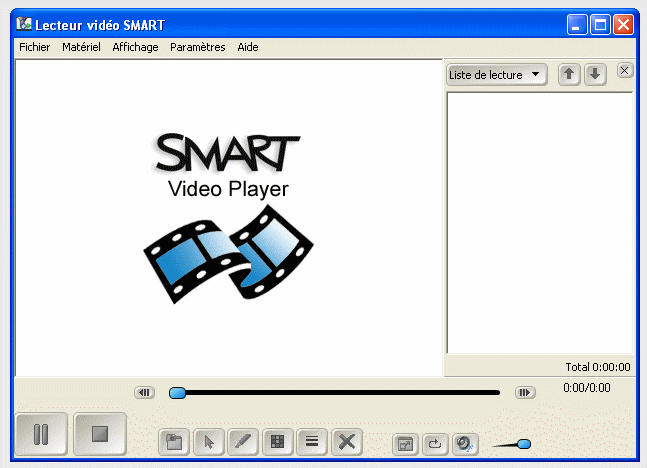
Task: Click the 0:00/0:00 elapsed time display
Action: point(587,388)
